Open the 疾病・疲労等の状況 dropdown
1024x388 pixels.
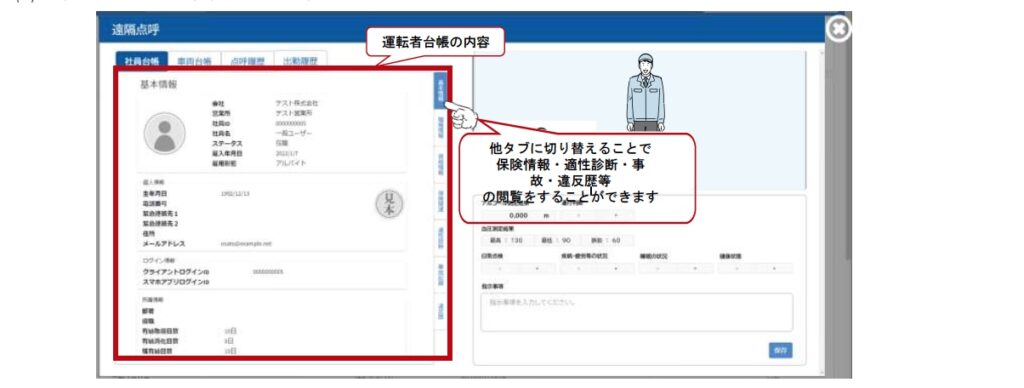tap(597, 268)
